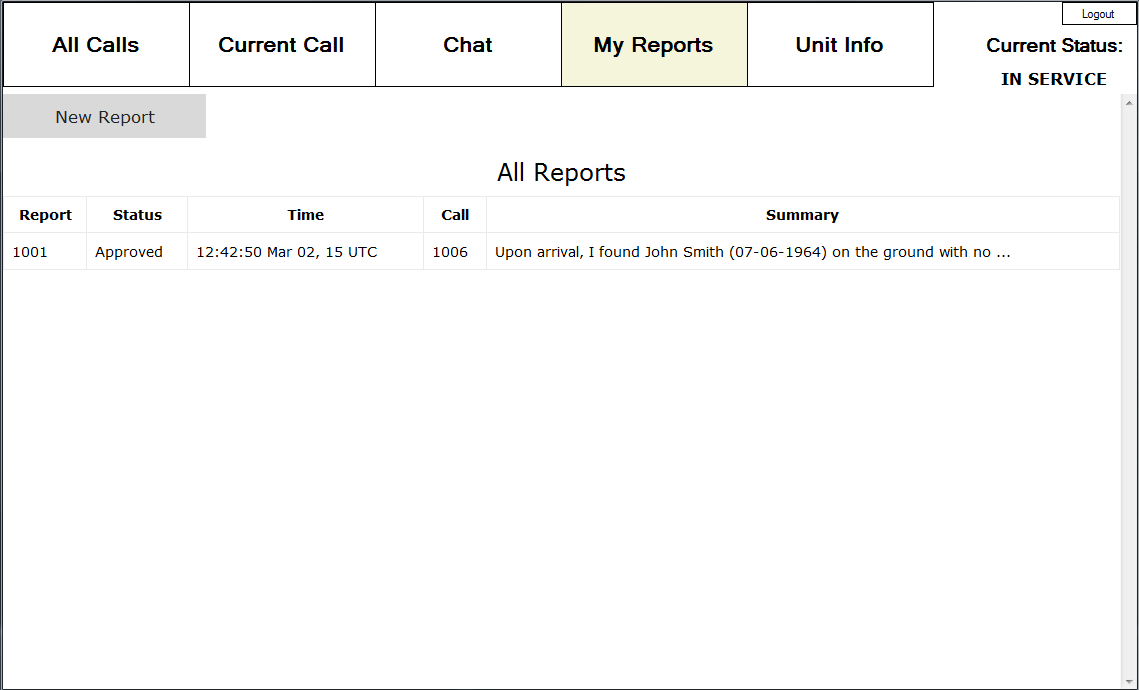Open the All Calls tab

point(96,45)
